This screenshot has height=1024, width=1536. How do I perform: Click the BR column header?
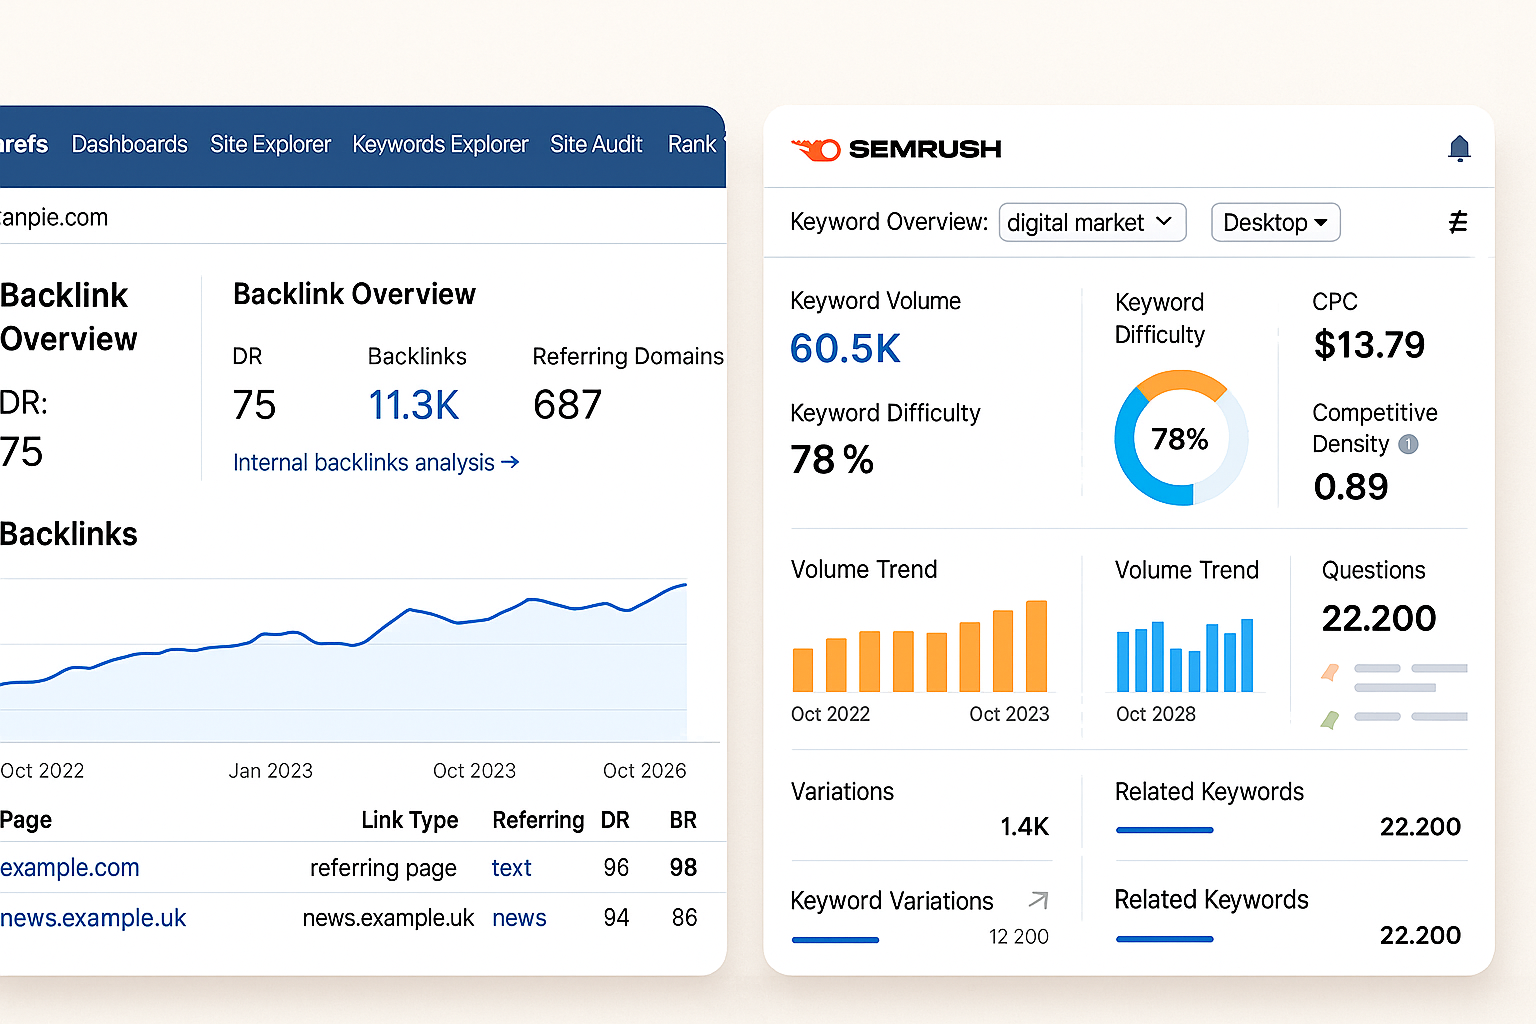click(683, 820)
